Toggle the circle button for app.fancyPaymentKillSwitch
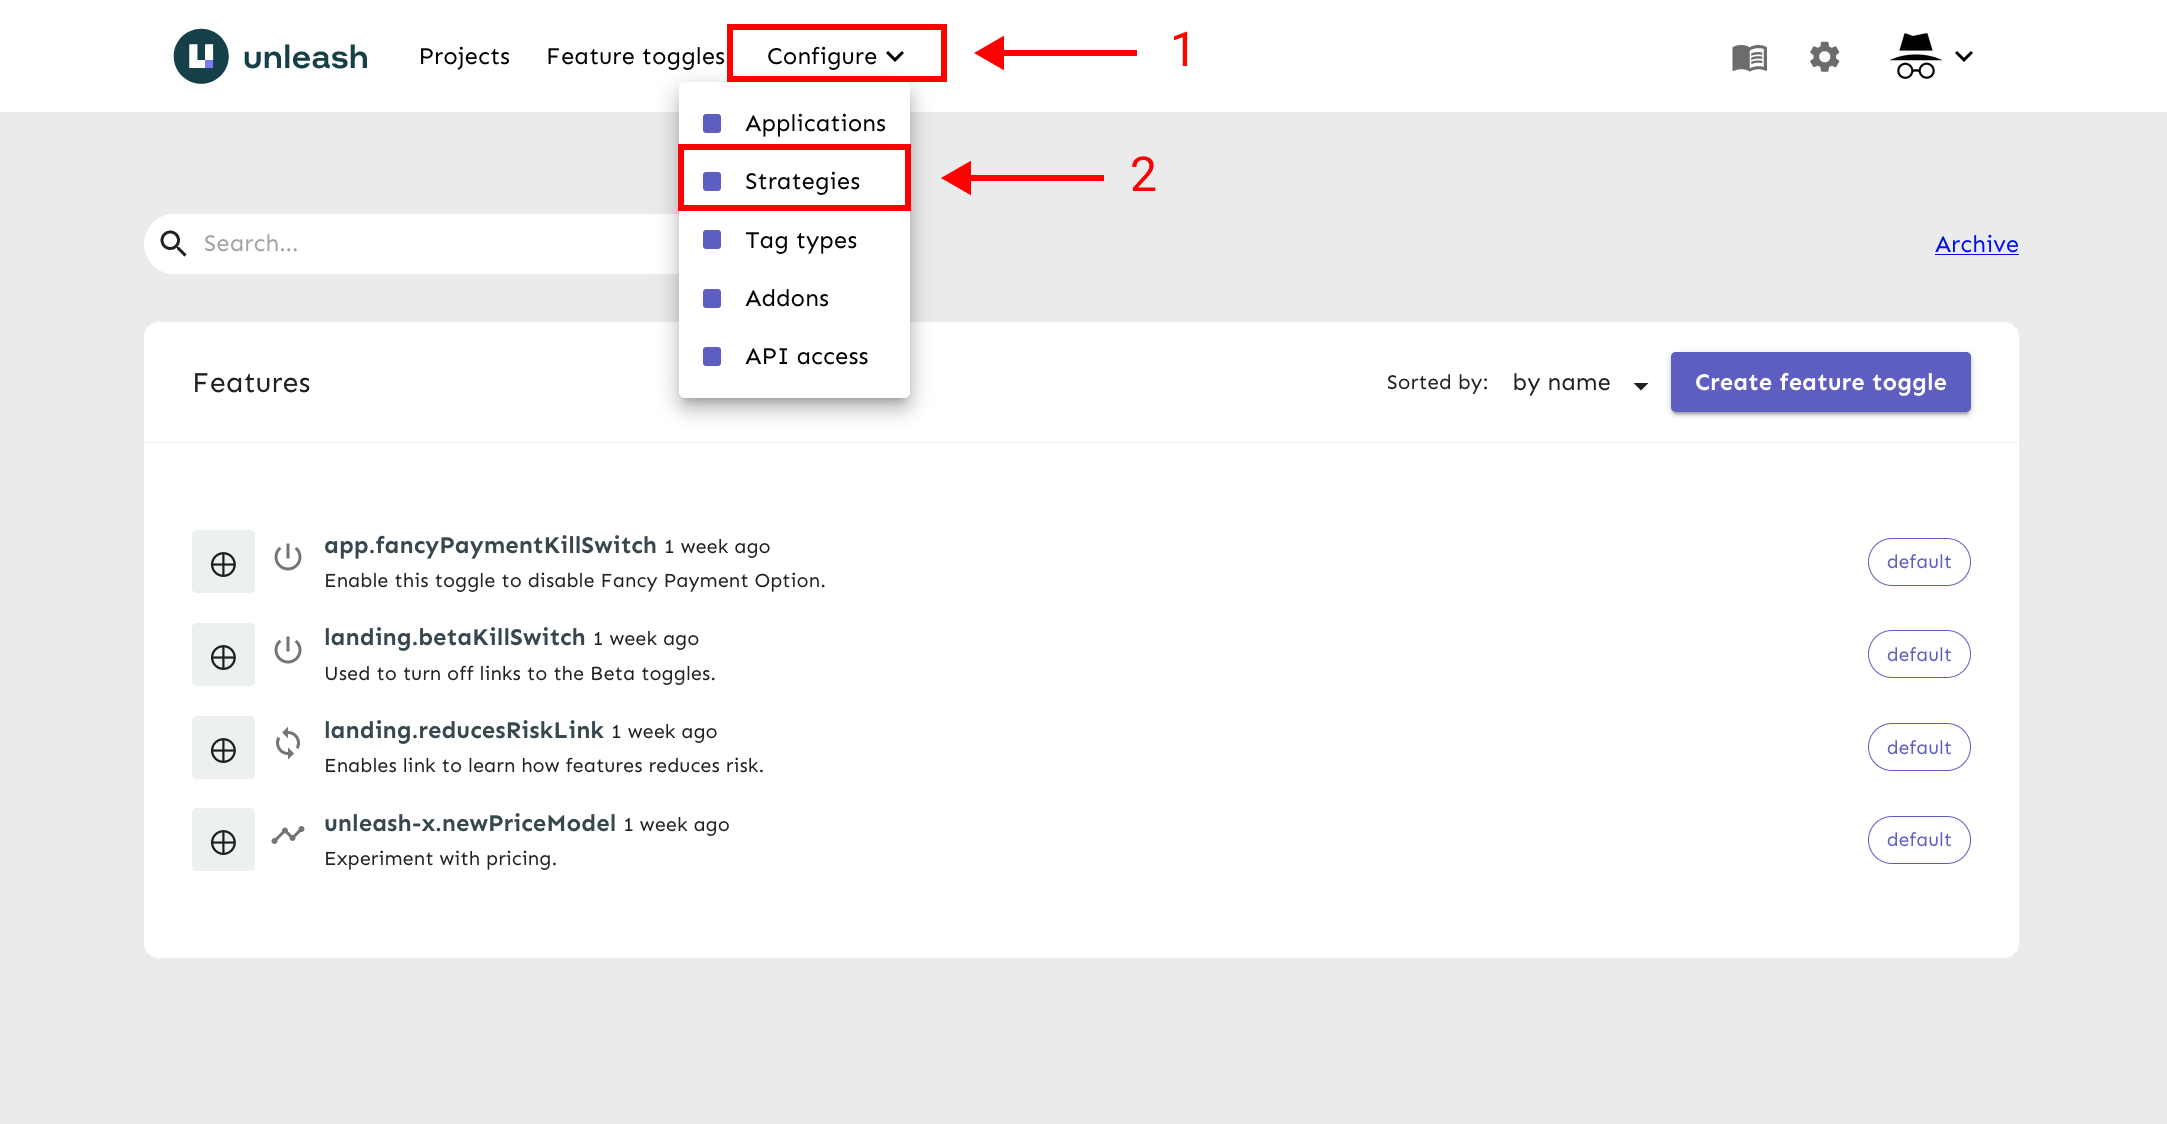 click(223, 563)
